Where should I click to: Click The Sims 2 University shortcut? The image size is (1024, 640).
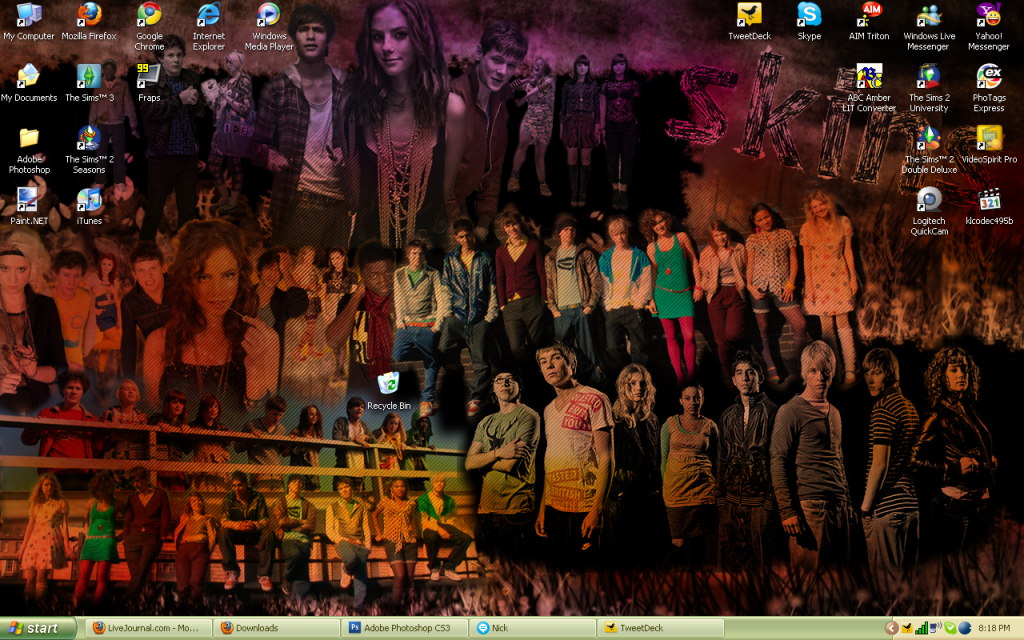click(x=929, y=88)
